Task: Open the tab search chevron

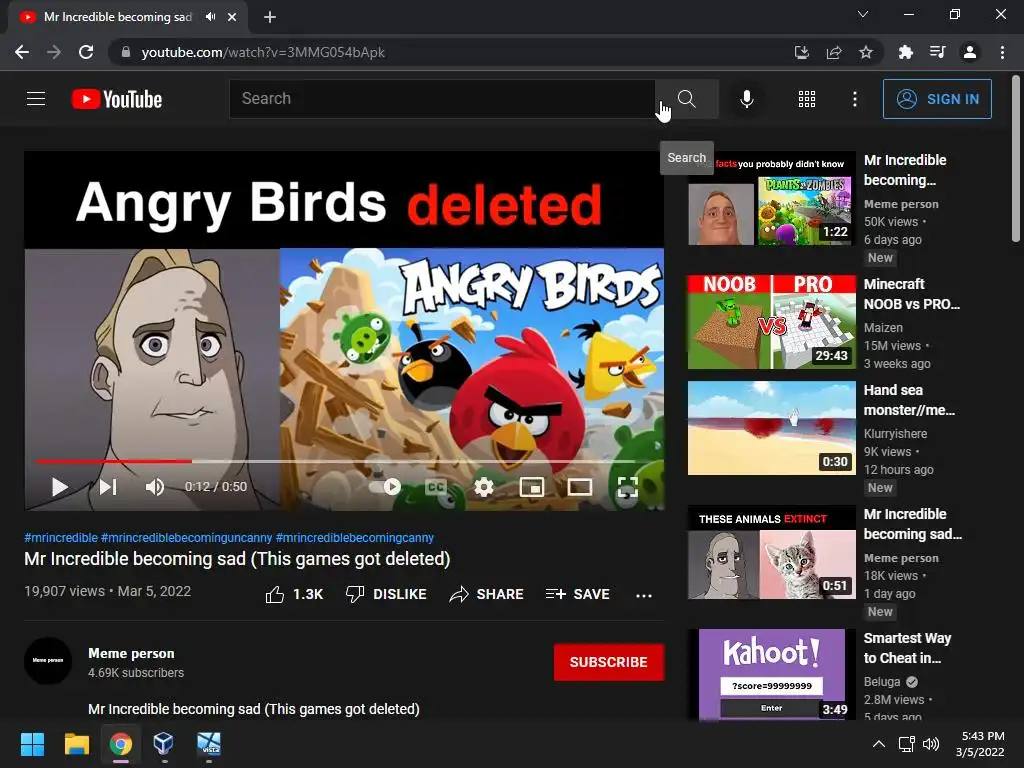Action: (863, 14)
